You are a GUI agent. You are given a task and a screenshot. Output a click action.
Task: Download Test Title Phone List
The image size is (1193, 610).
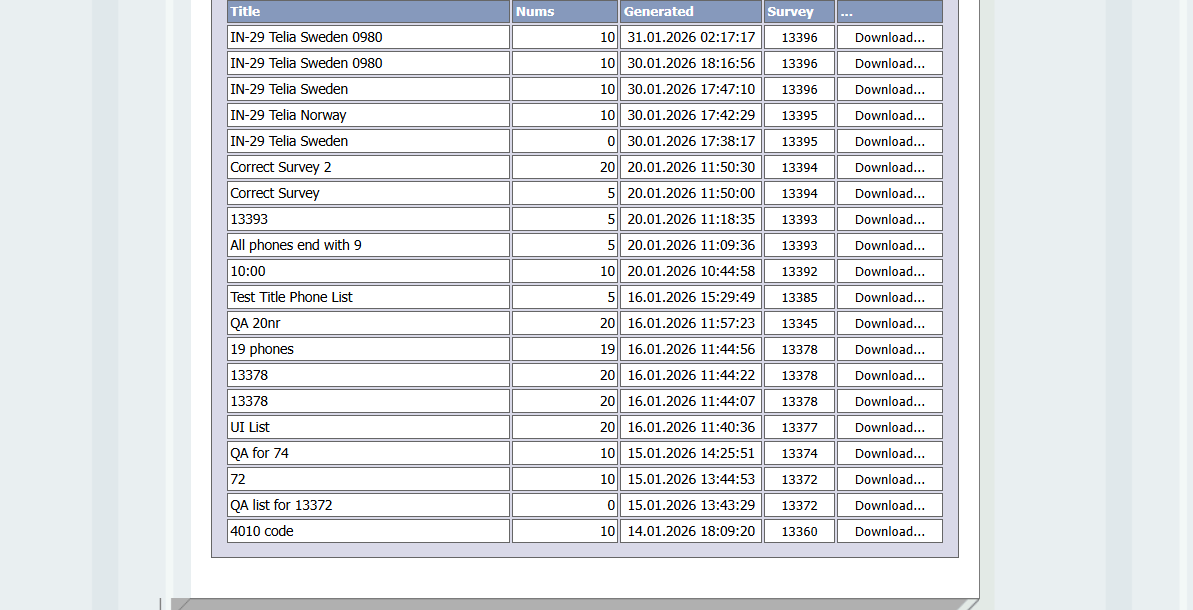point(889,297)
